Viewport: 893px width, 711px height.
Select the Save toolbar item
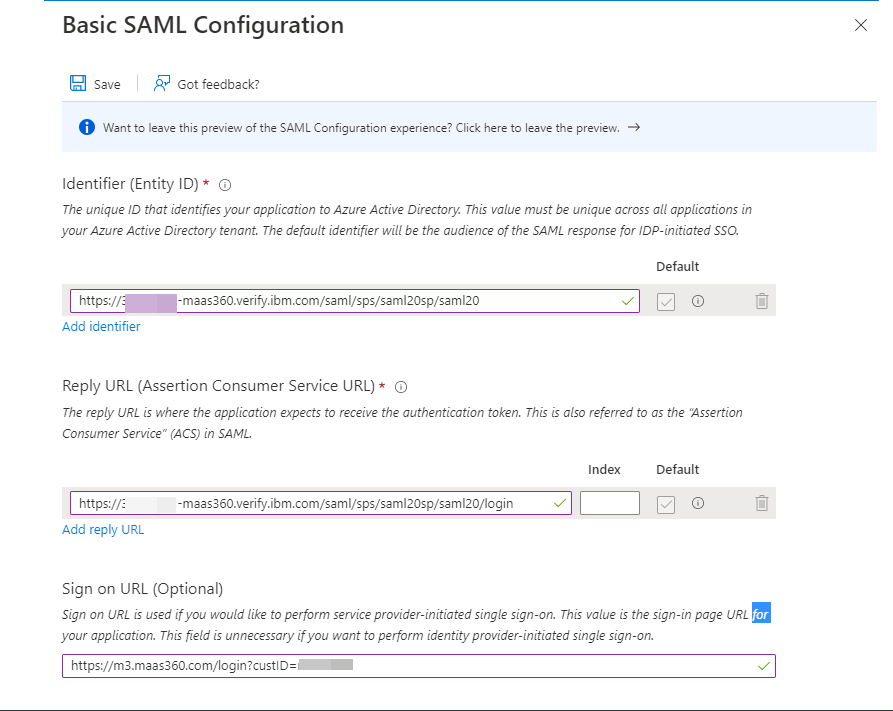pos(95,84)
